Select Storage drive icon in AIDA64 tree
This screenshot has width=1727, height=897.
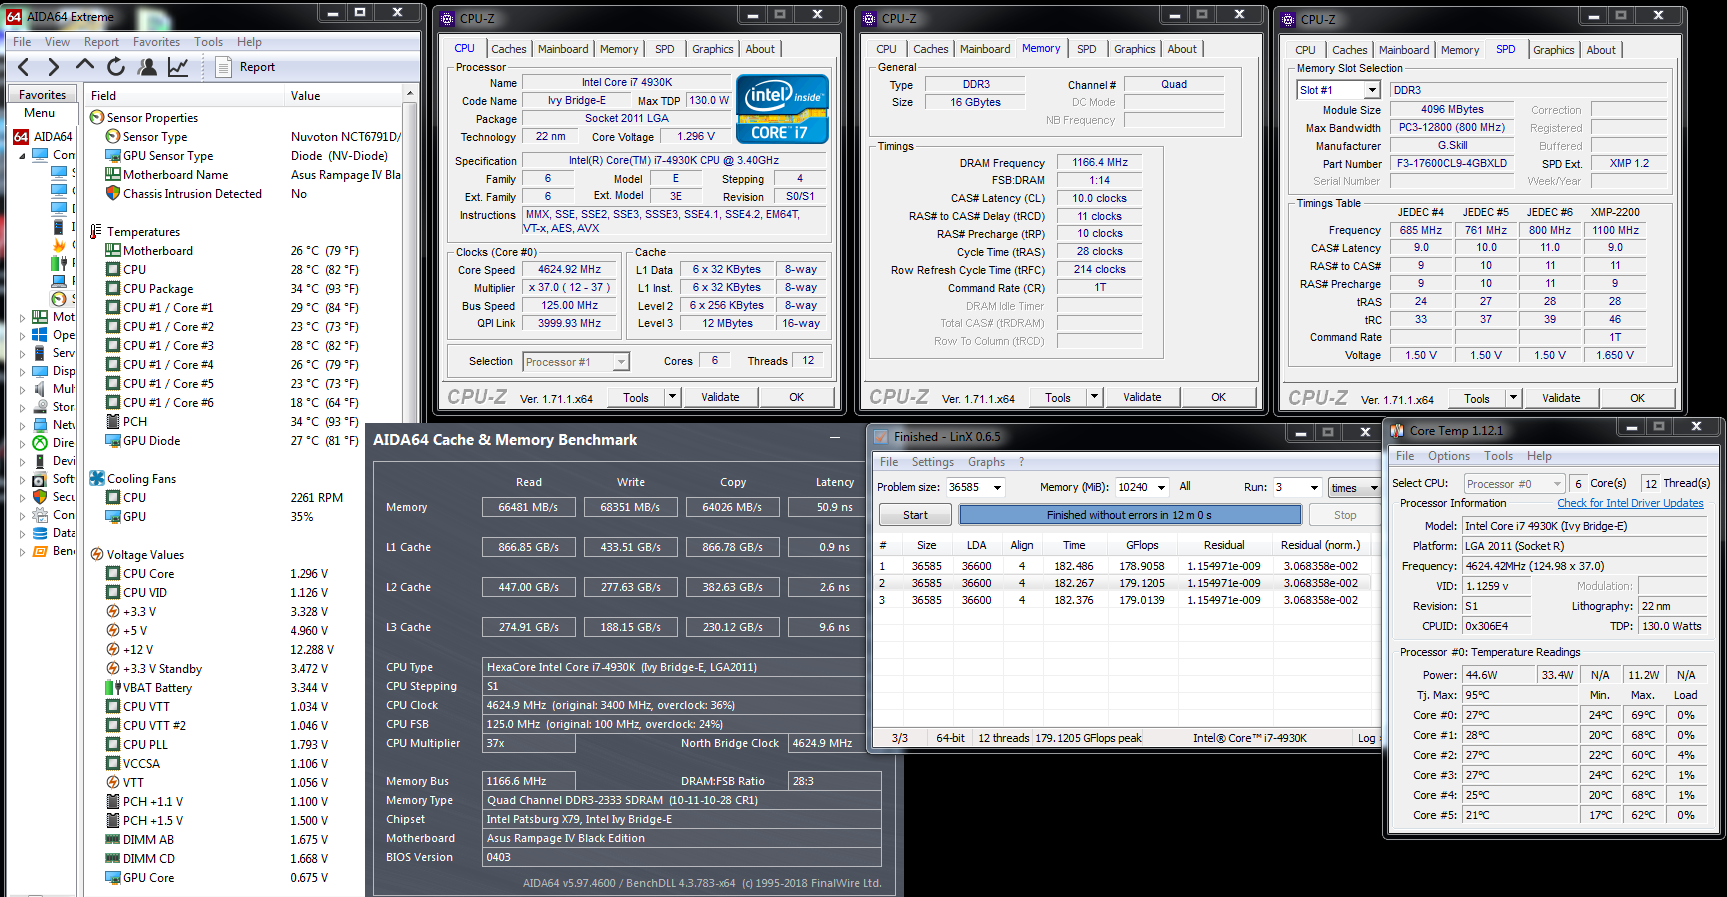coord(40,407)
